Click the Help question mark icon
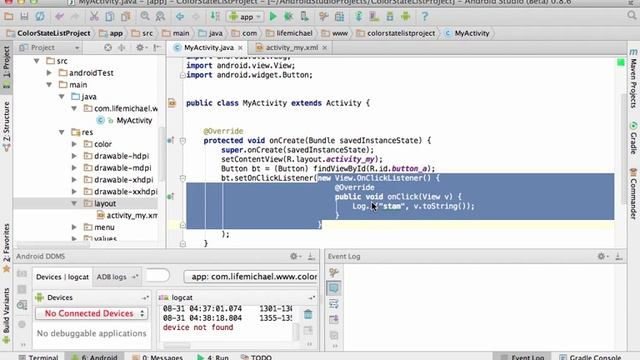The height and width of the screenshot is (360, 640). coord(425,17)
